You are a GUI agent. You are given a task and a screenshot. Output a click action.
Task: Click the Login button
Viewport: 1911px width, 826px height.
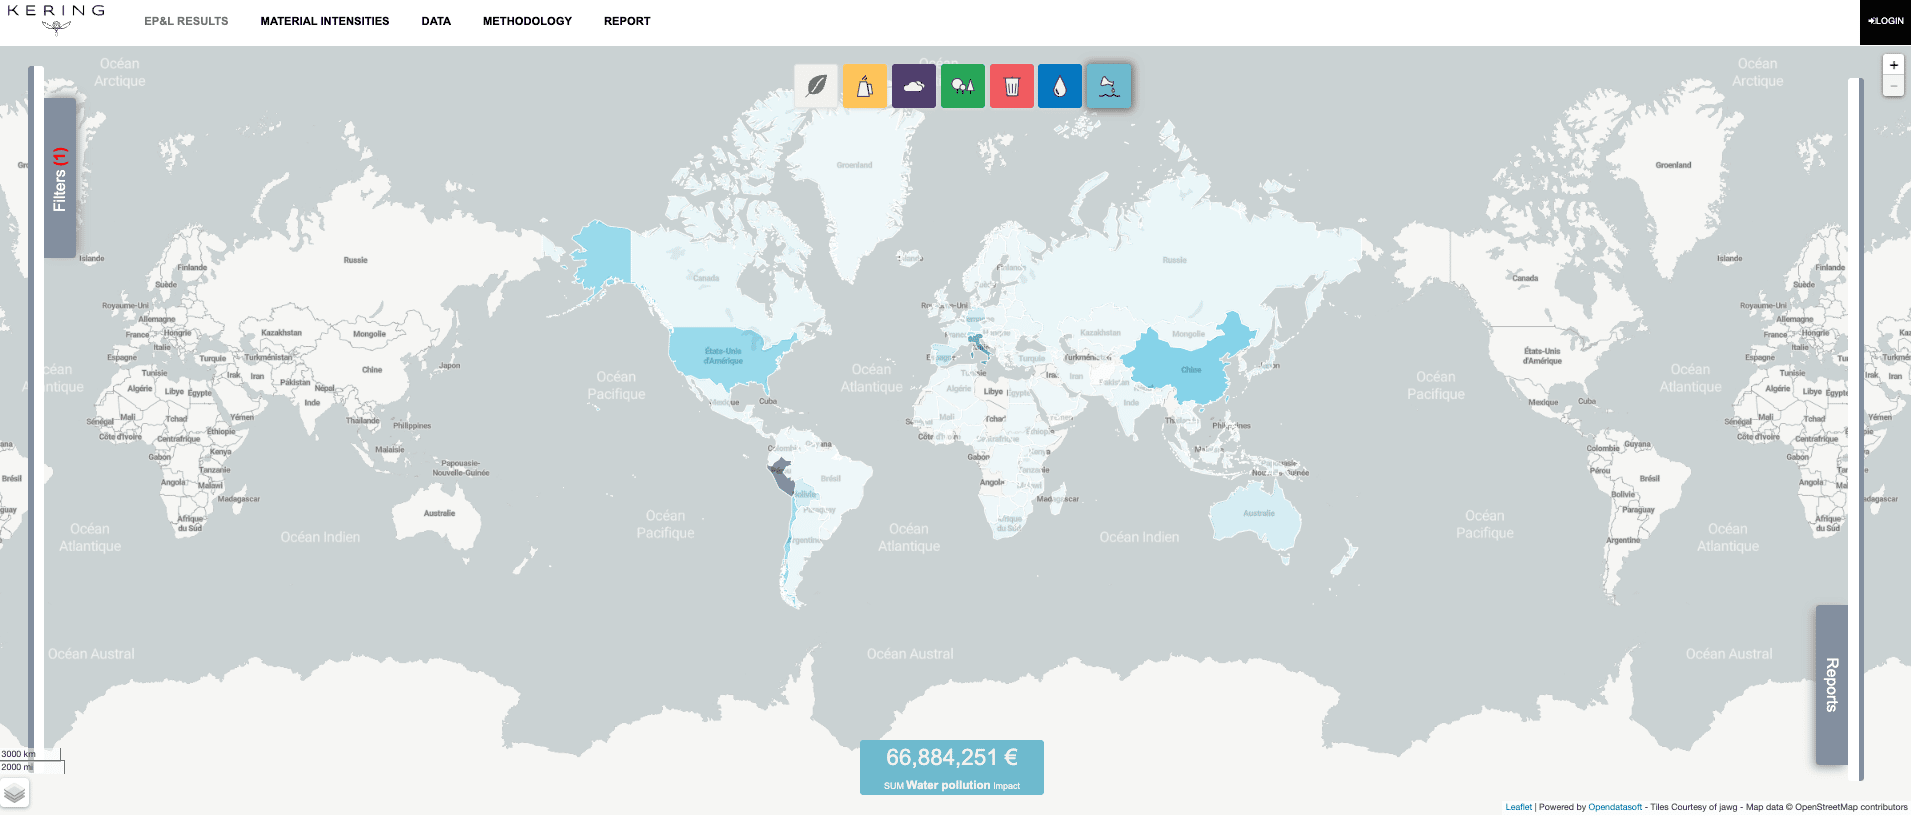(1885, 21)
